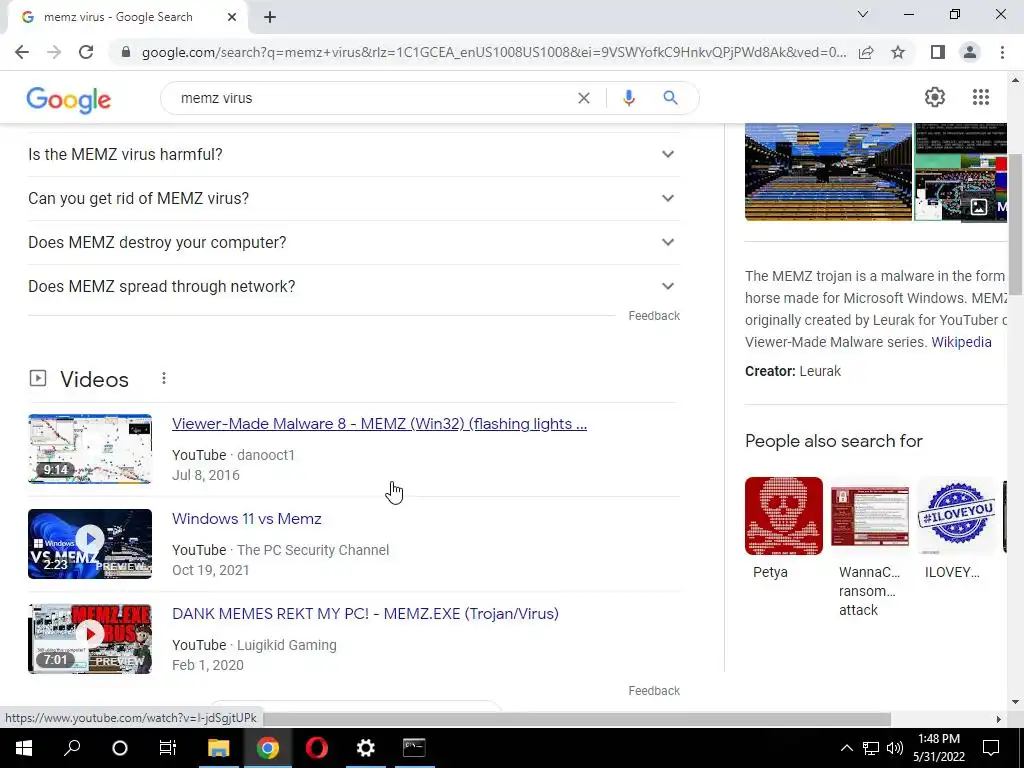Play the 2:23 Windows vs MEMZ thumbnail
This screenshot has height=768, width=1024.
point(90,544)
